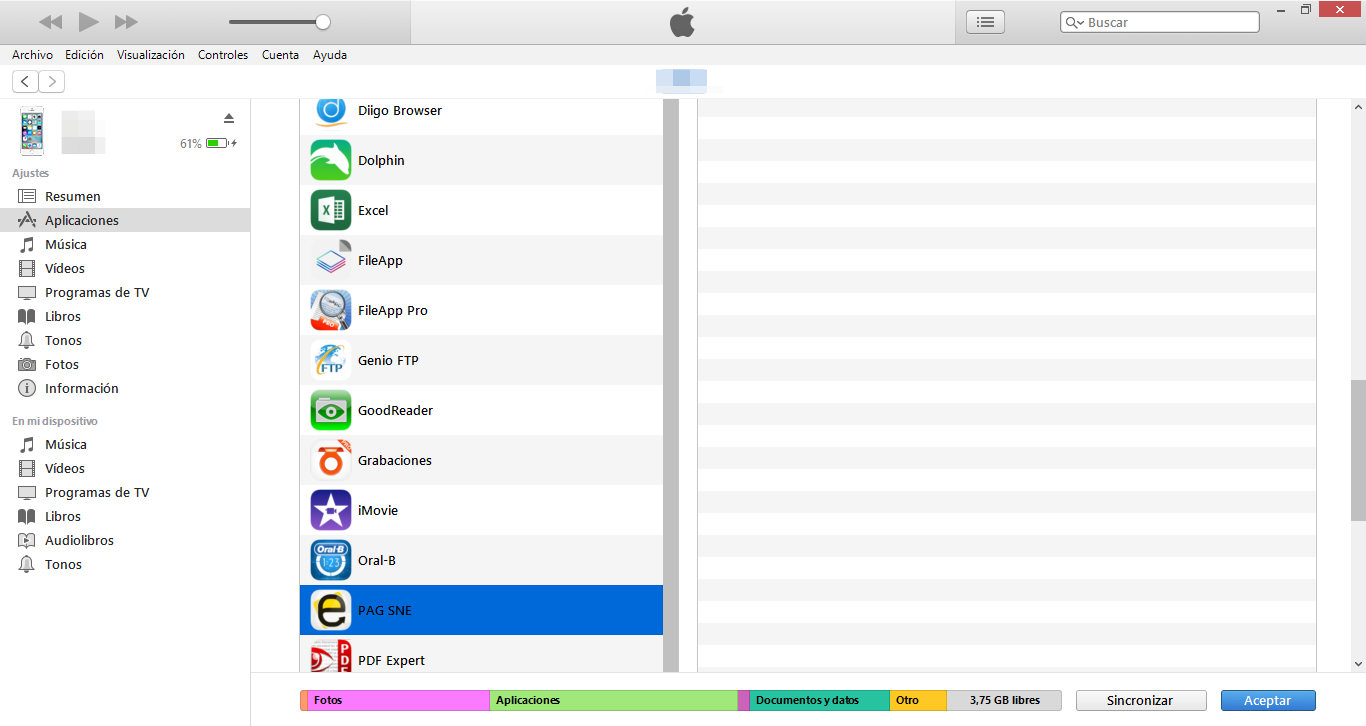Click the Otro storage segment
1366x726 pixels.
point(918,700)
